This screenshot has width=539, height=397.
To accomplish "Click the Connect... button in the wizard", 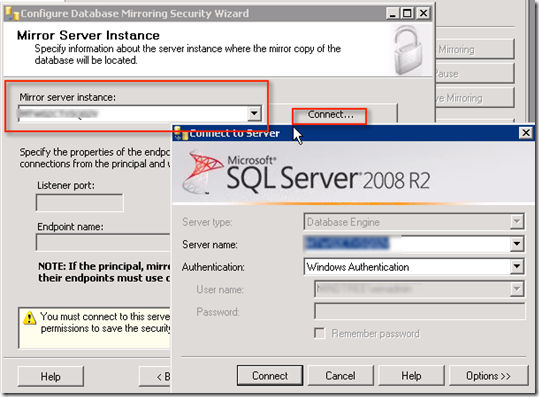I will (330, 114).
